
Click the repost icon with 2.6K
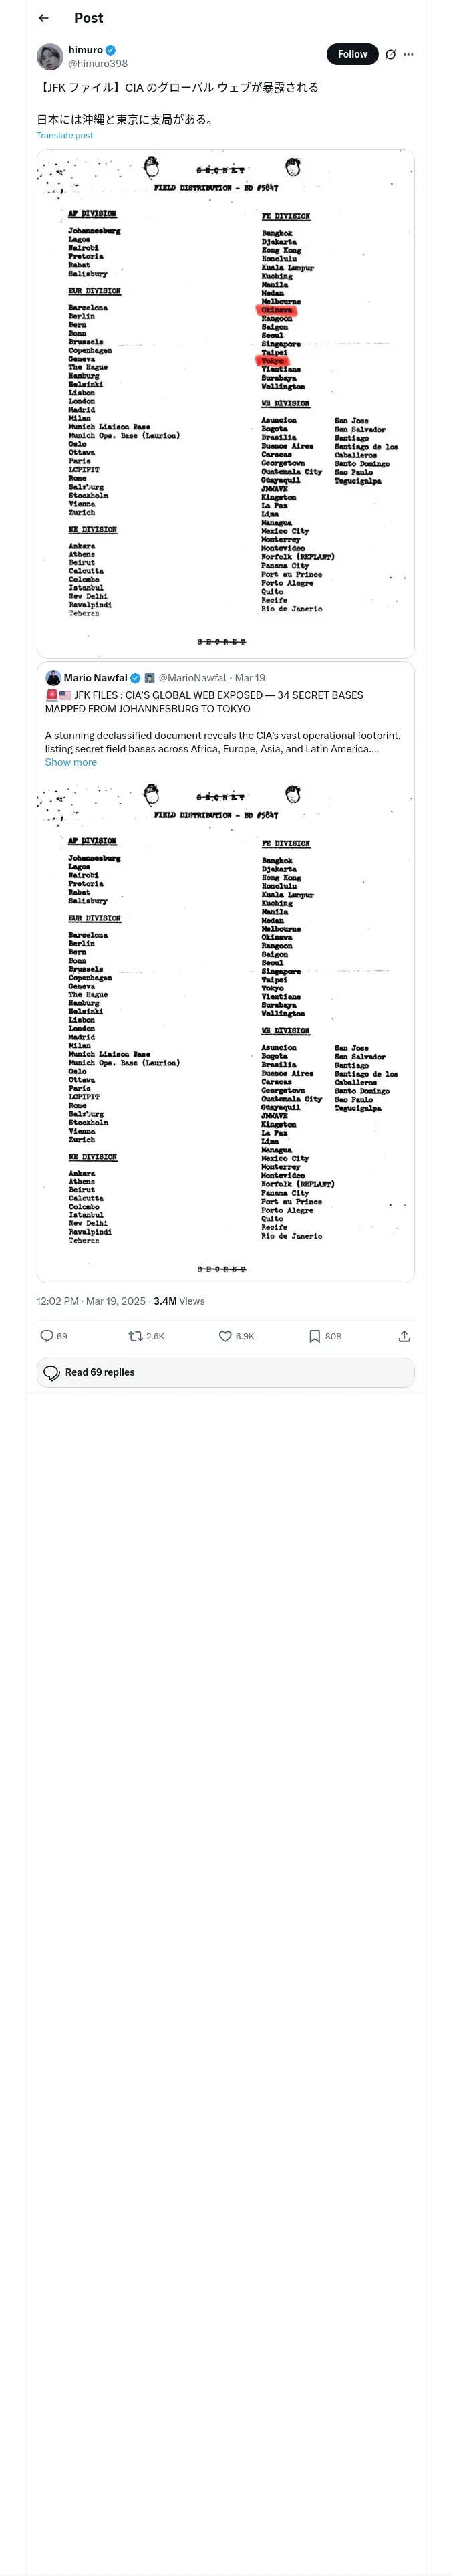coord(136,1336)
